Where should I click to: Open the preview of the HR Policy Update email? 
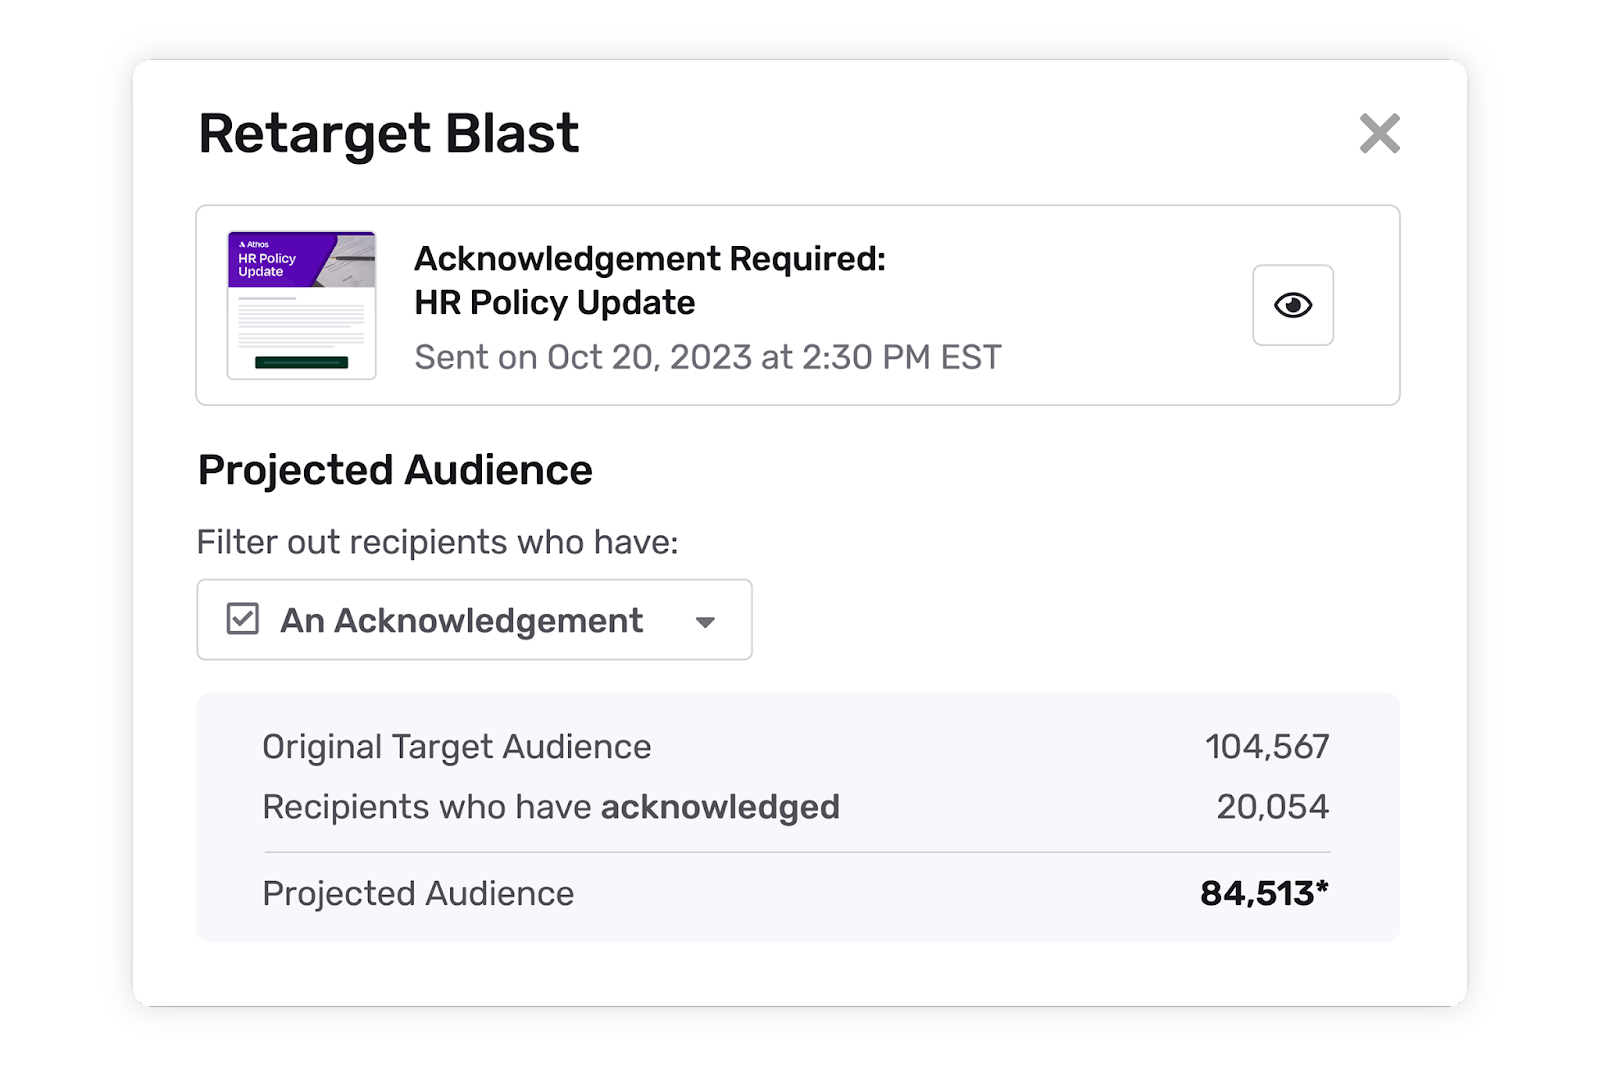(x=1293, y=305)
